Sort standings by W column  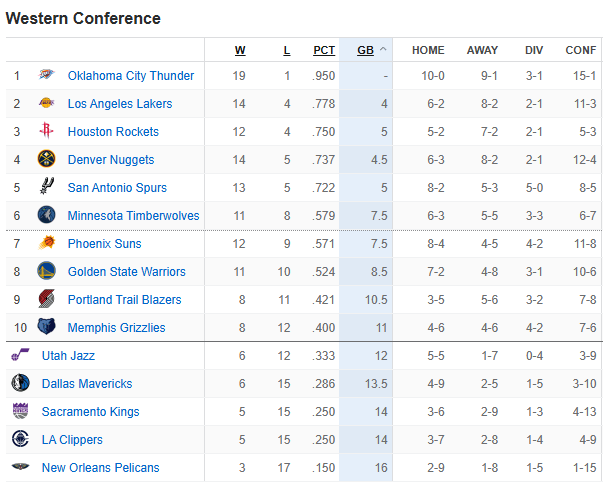click(240, 50)
